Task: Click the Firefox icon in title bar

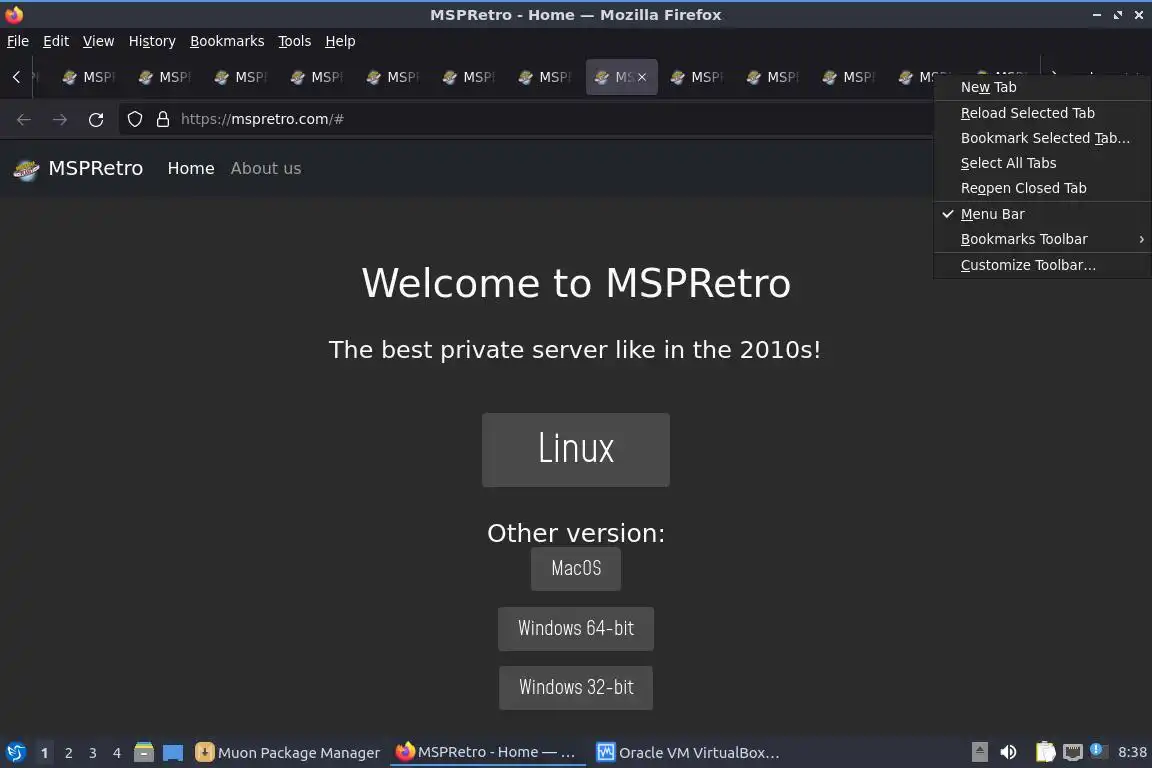Action: [14, 15]
